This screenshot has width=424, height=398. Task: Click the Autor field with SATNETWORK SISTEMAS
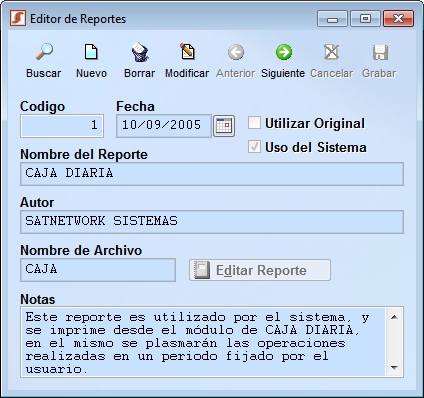pos(212,222)
